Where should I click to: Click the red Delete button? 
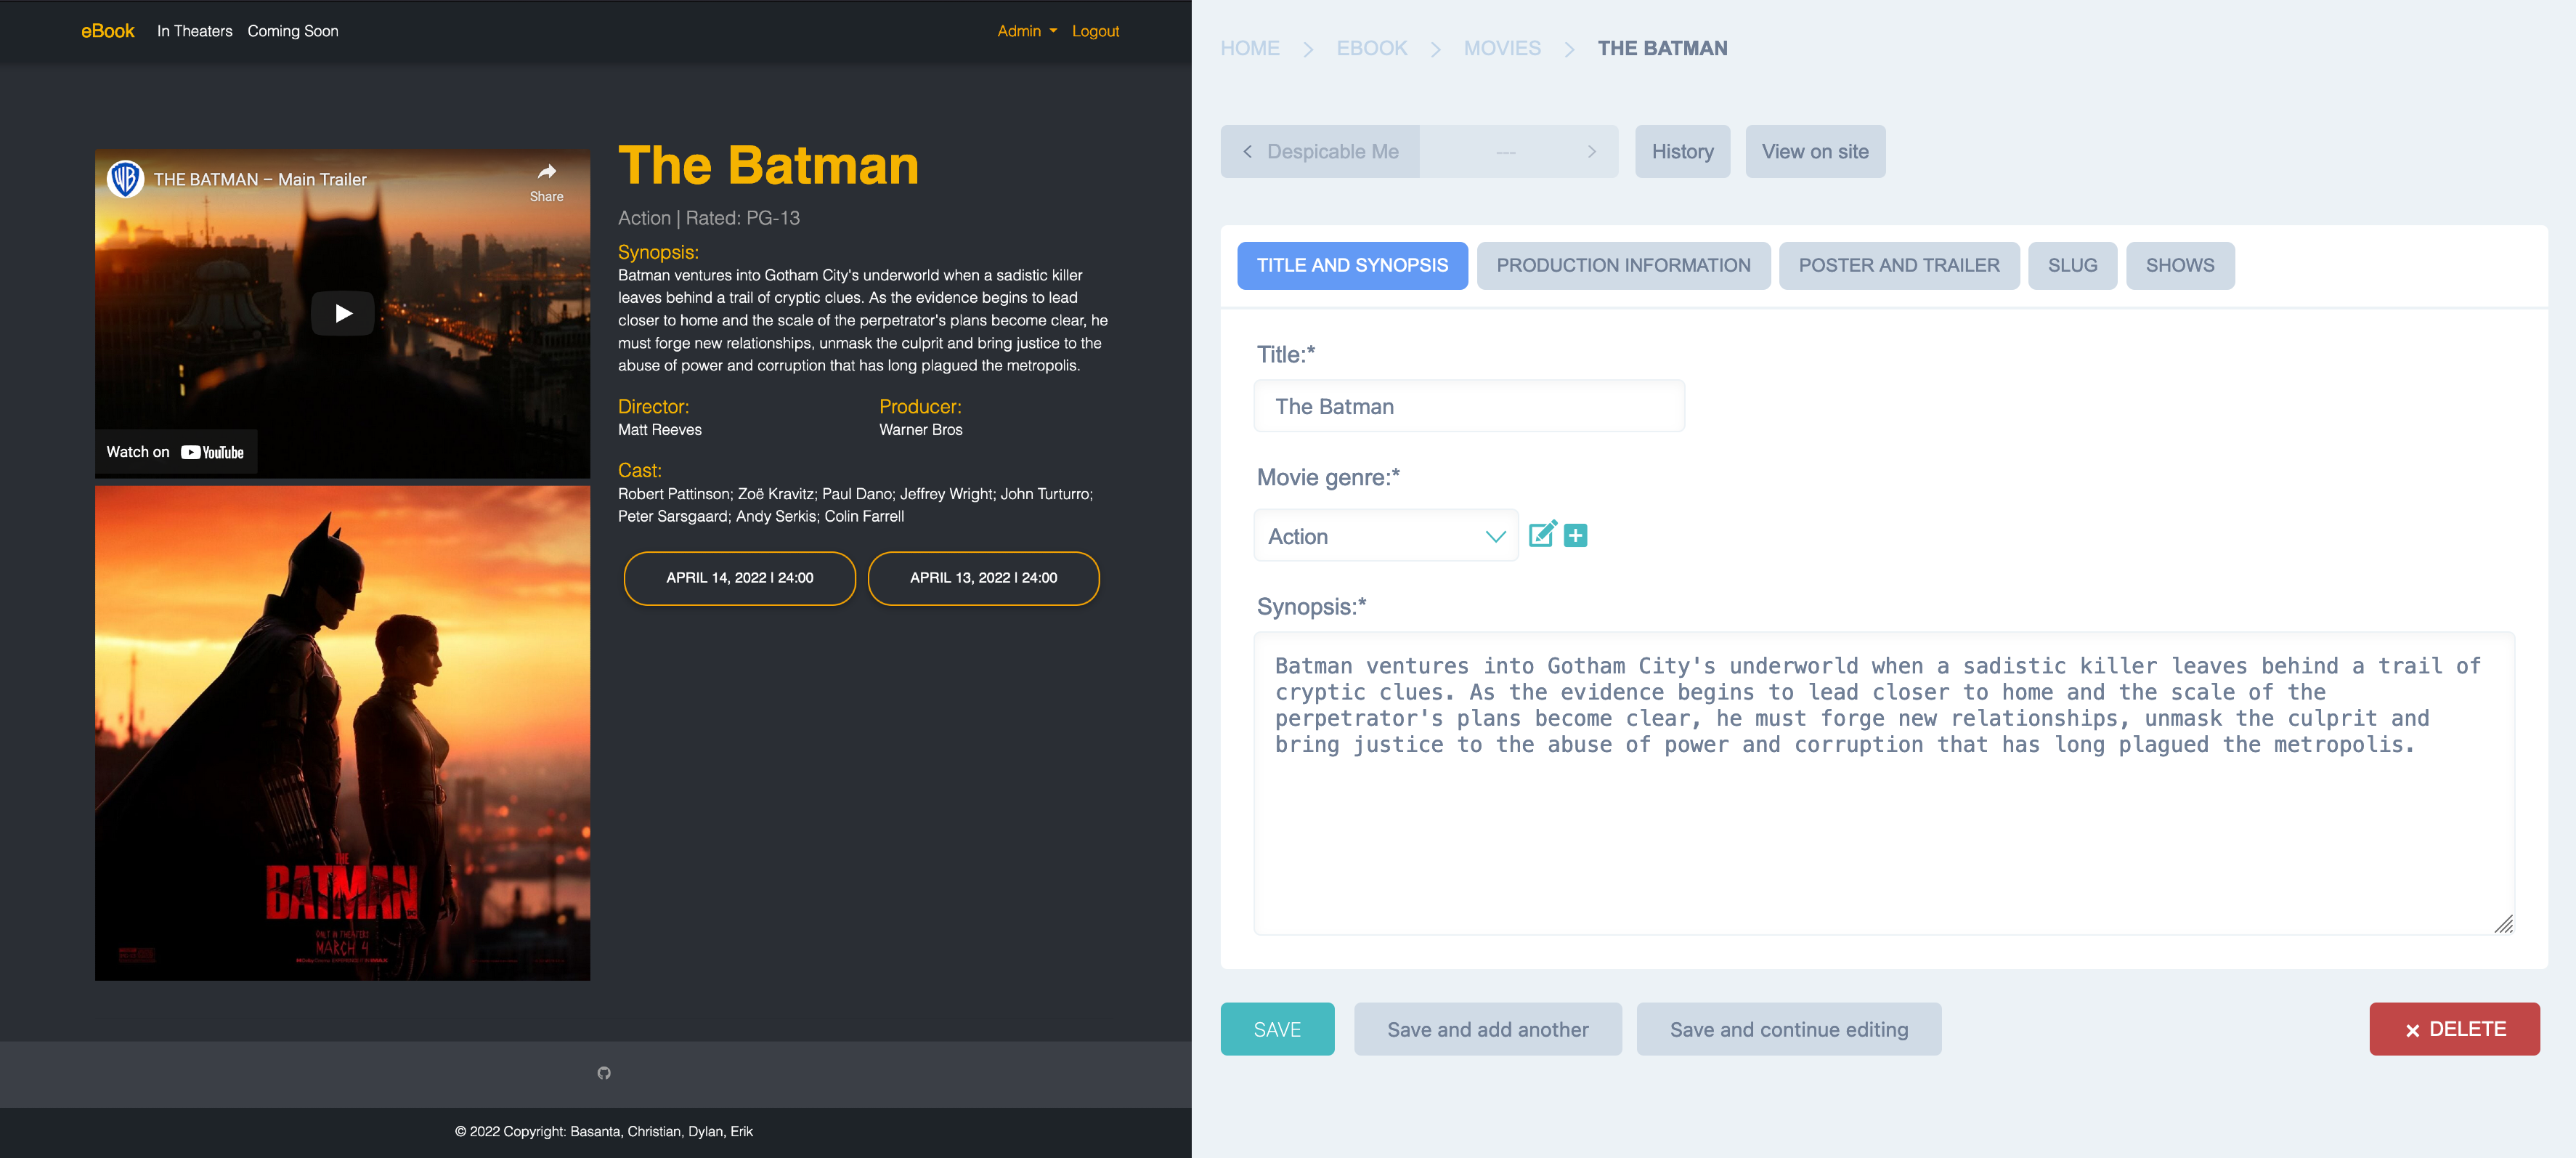tap(2454, 1029)
